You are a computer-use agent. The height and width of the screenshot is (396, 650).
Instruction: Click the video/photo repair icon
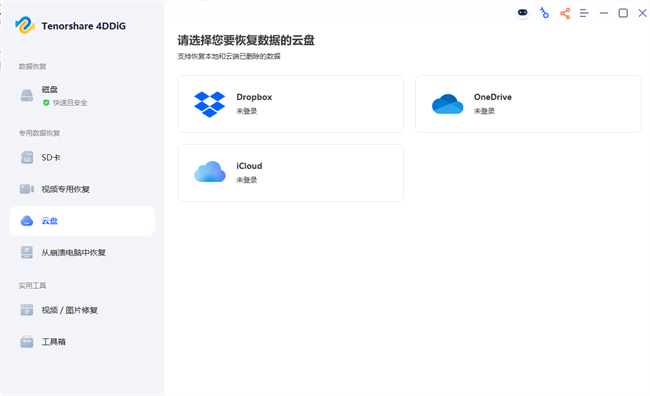point(27,310)
